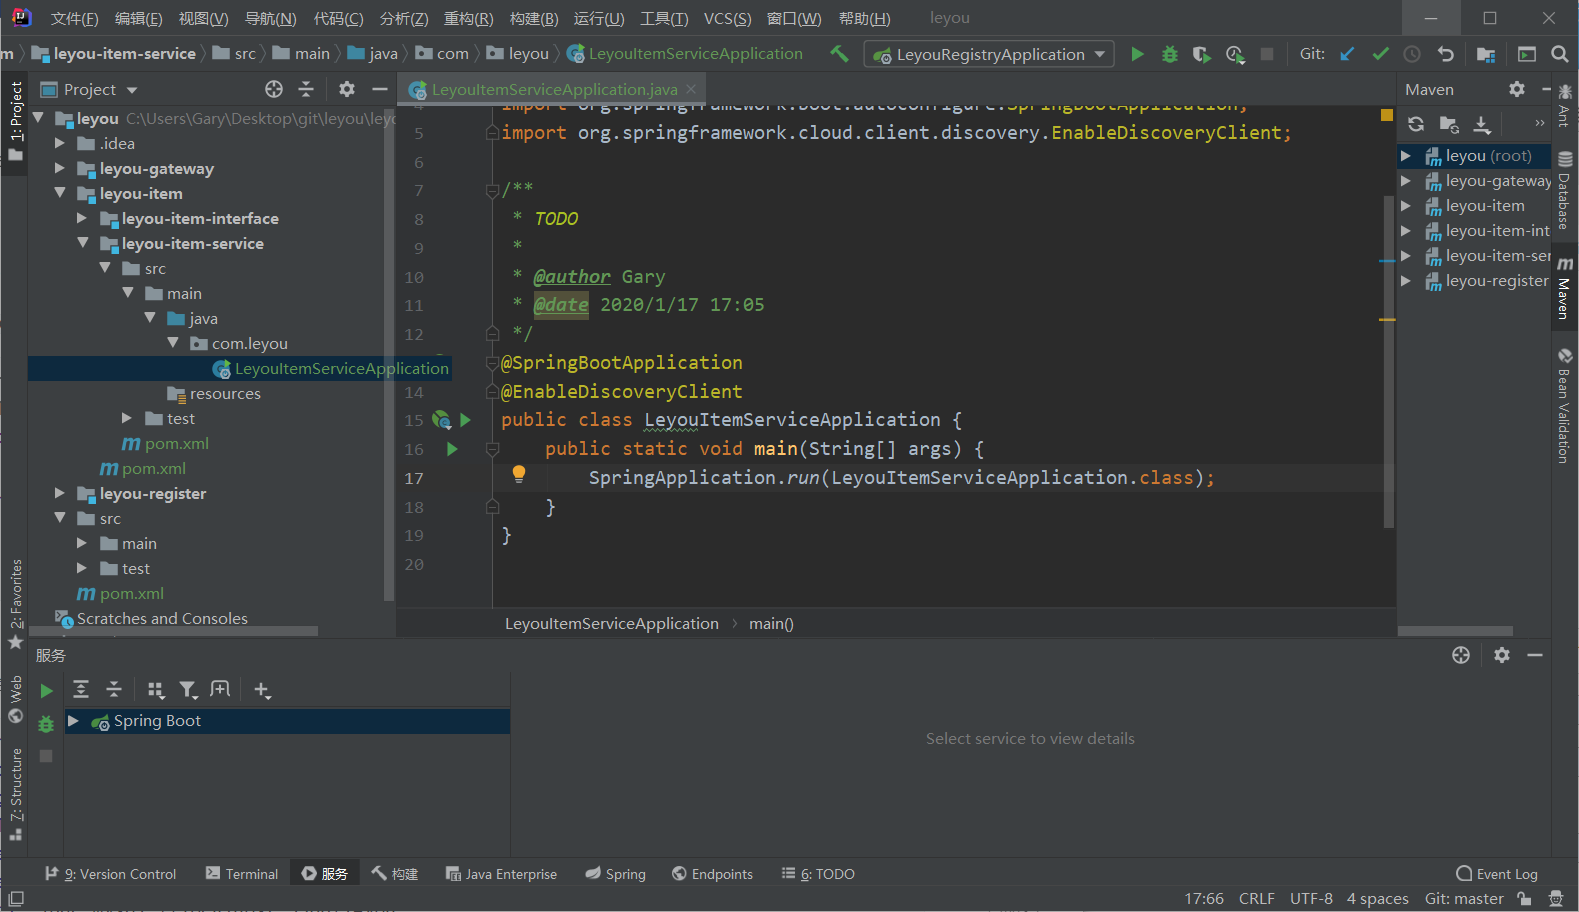
Task: Collapse all nodes in the Services toolbar
Action: [114, 689]
